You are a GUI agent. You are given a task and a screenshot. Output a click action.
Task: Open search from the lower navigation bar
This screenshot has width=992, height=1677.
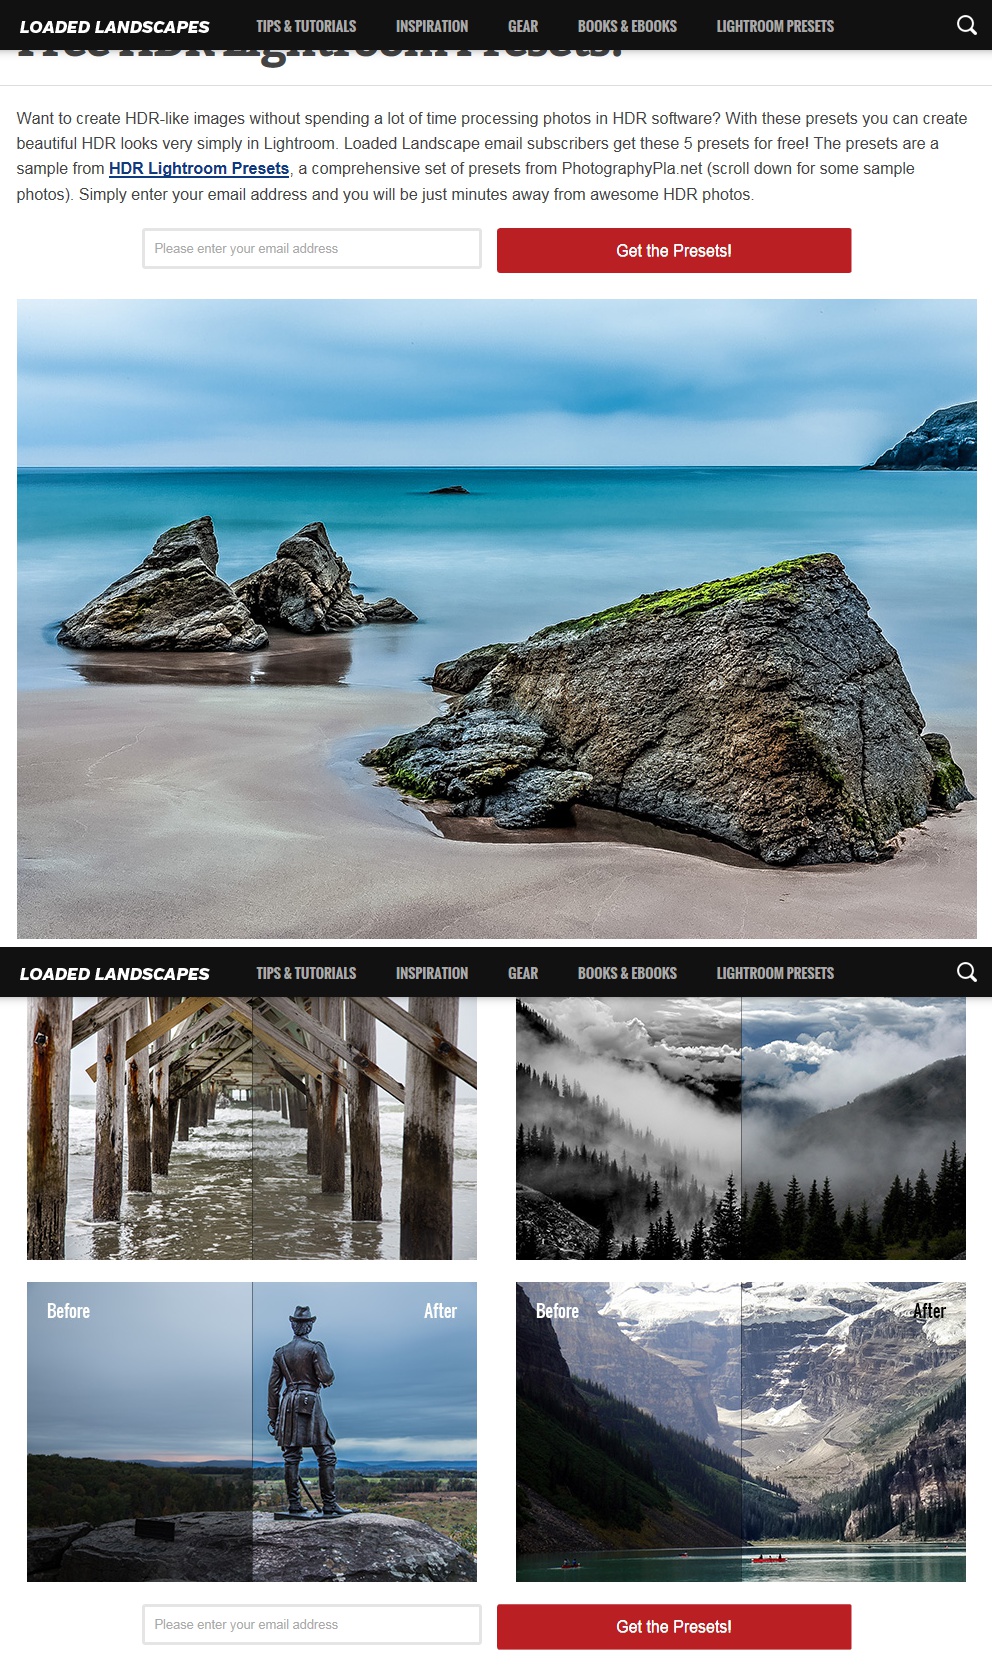click(x=966, y=972)
